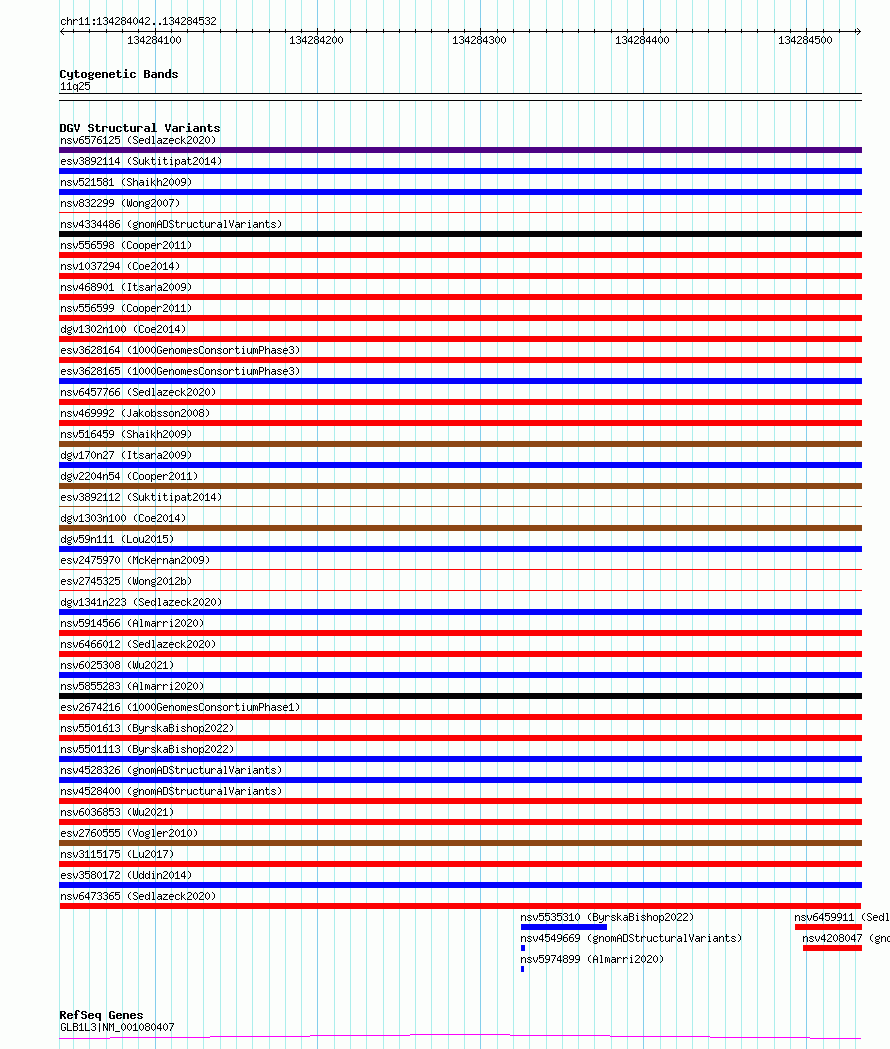The width and height of the screenshot is (890, 1049).
Task: Click nsv832299 (Wong2007) label
Action: click(120, 203)
